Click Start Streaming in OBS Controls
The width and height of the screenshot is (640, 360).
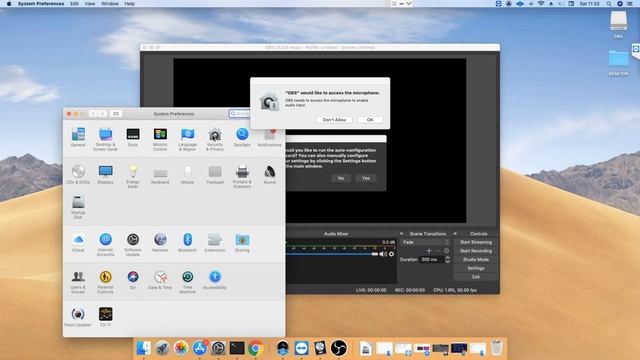point(476,242)
